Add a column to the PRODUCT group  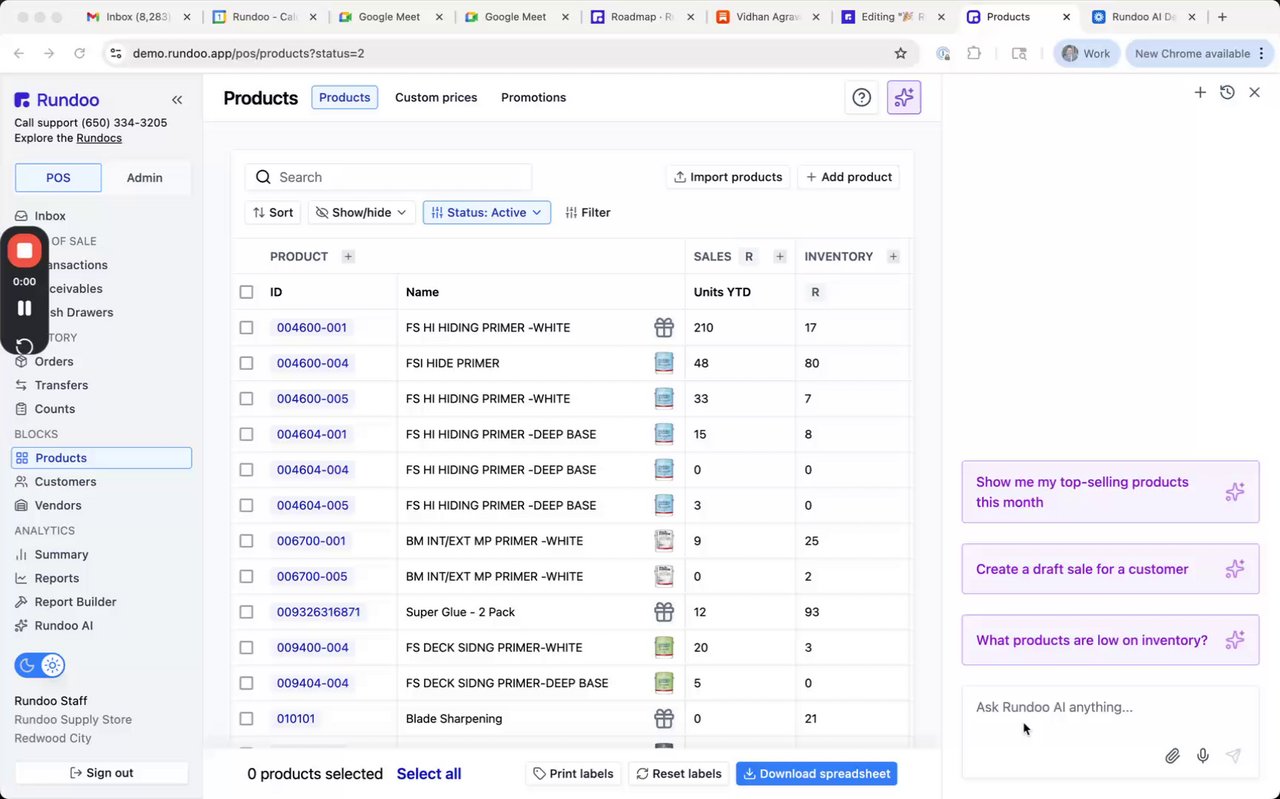(x=348, y=257)
